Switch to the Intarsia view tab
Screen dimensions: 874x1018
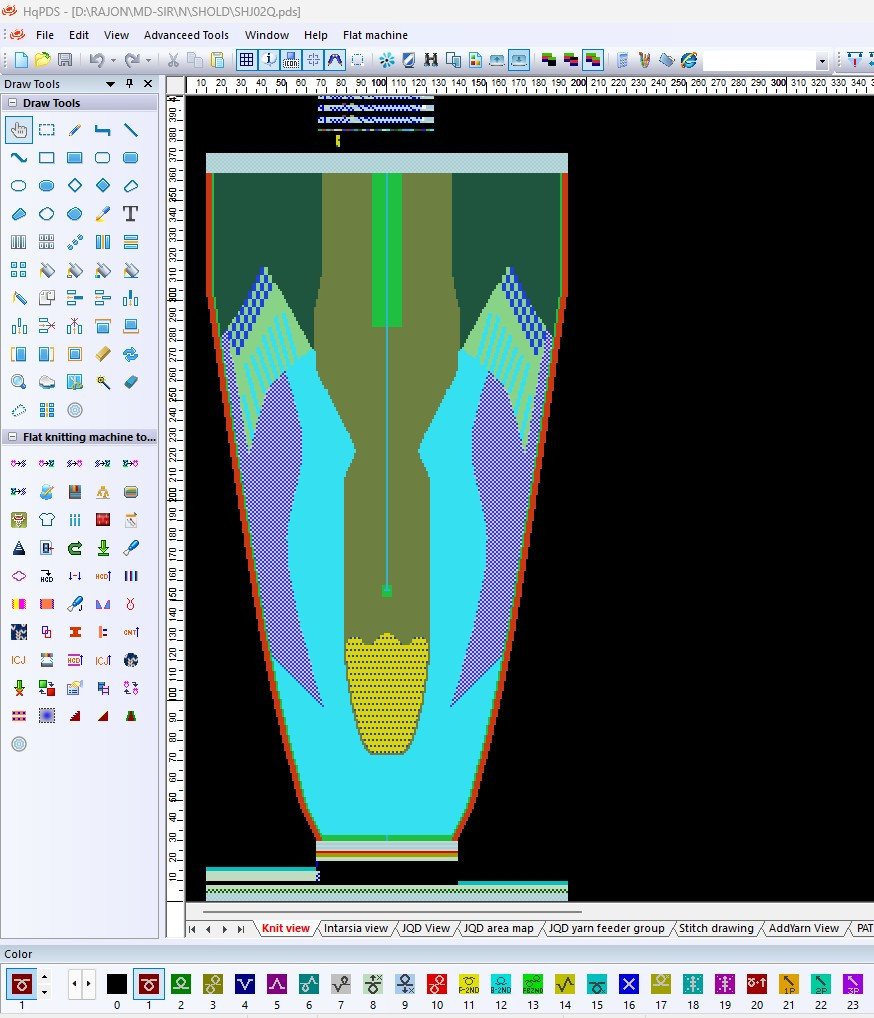coord(355,928)
